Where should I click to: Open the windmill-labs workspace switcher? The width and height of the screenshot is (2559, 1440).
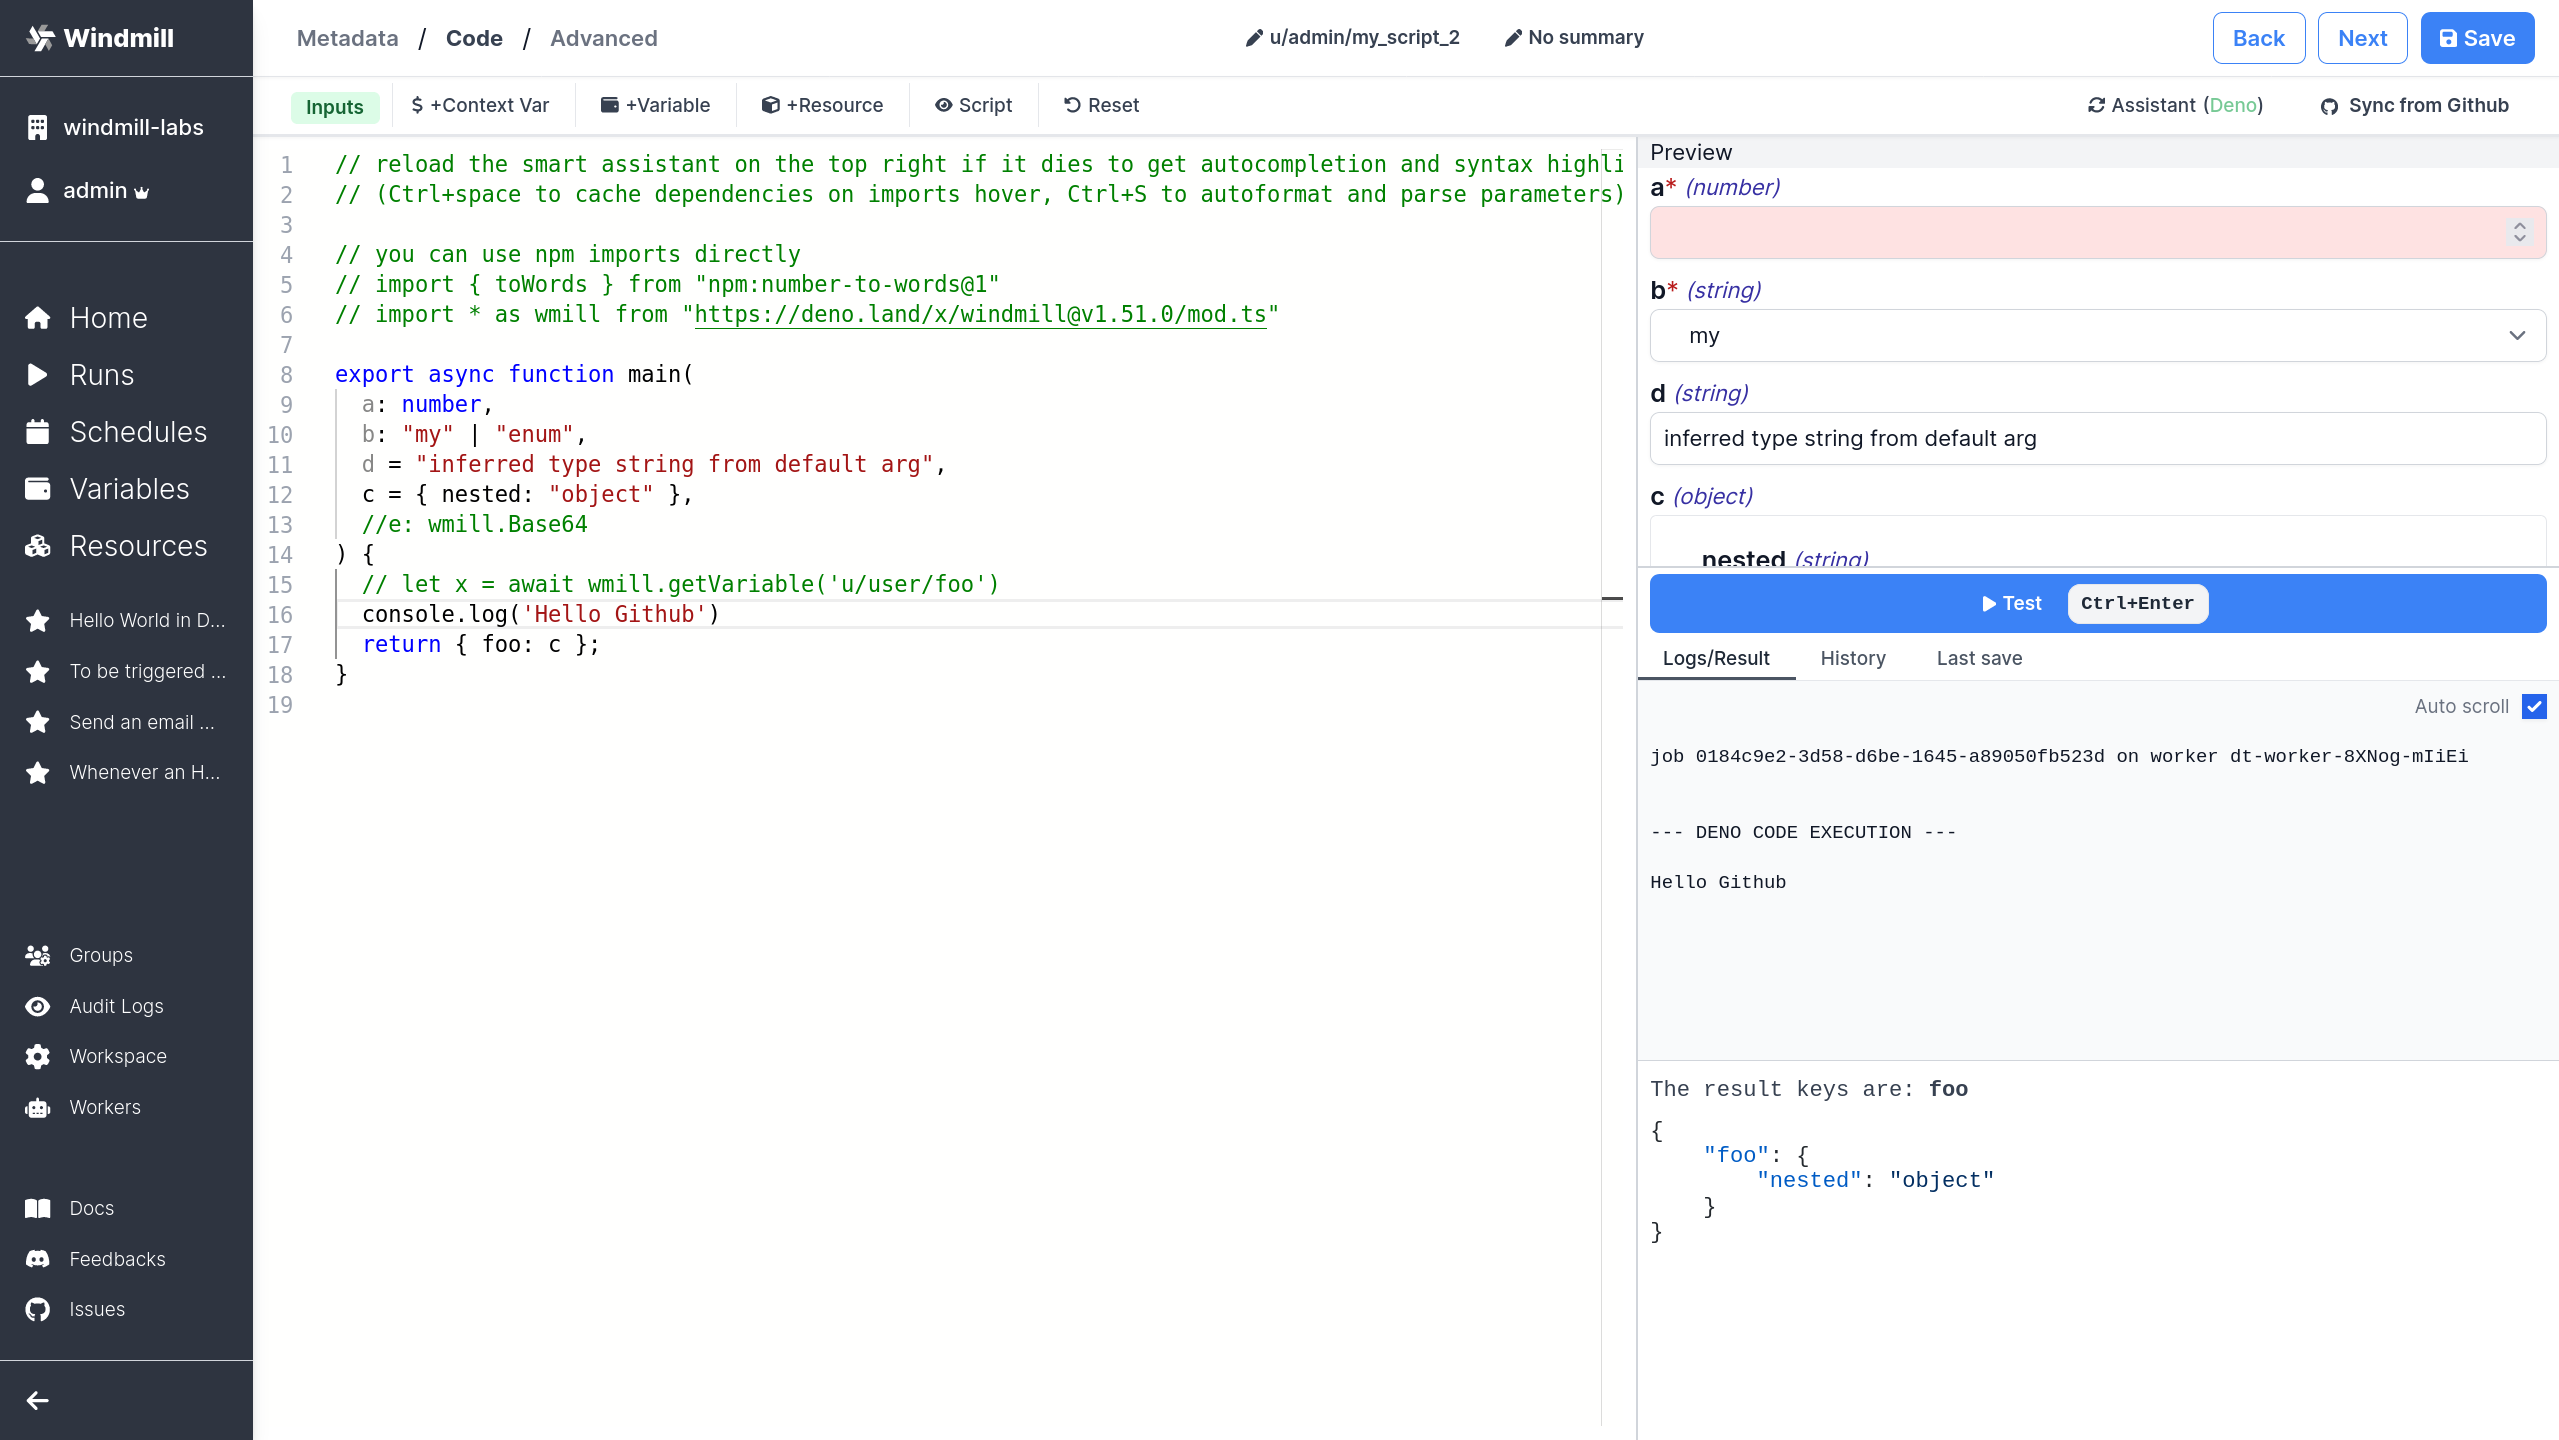[132, 127]
